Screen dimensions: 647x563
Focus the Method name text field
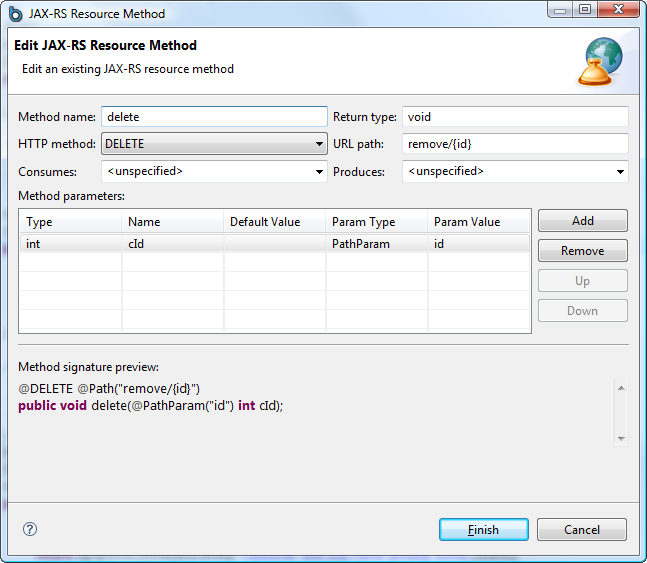tap(214, 117)
